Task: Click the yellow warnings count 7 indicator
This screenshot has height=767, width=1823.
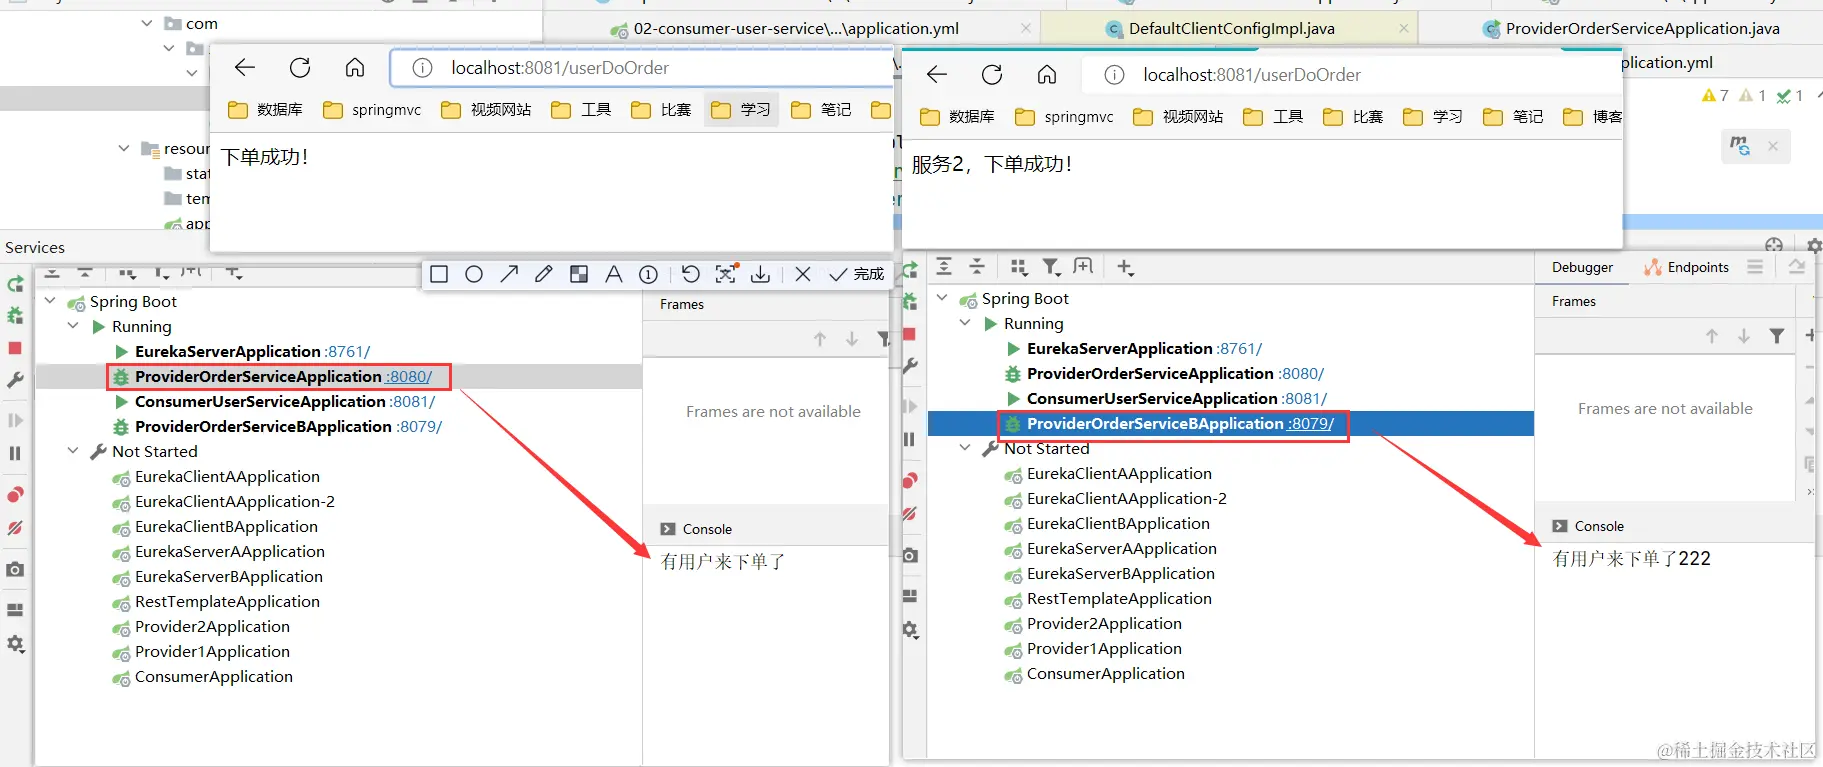Action: point(1715,96)
